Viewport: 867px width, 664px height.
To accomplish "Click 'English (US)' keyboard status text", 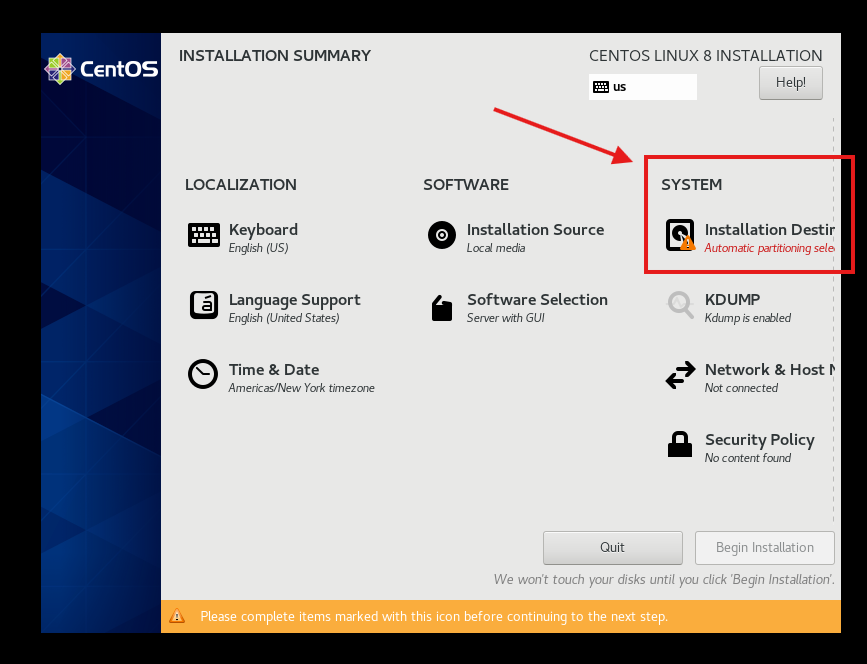I will click(259, 248).
